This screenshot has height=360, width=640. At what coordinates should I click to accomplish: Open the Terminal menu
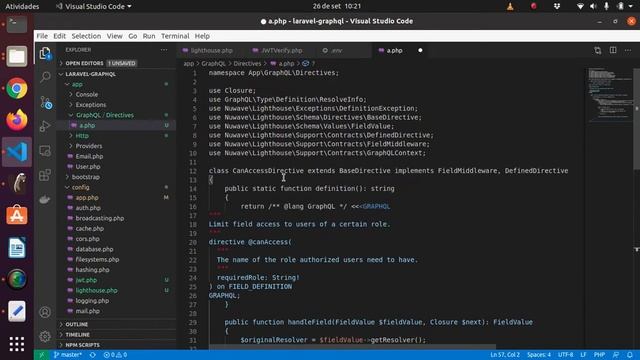point(175,36)
